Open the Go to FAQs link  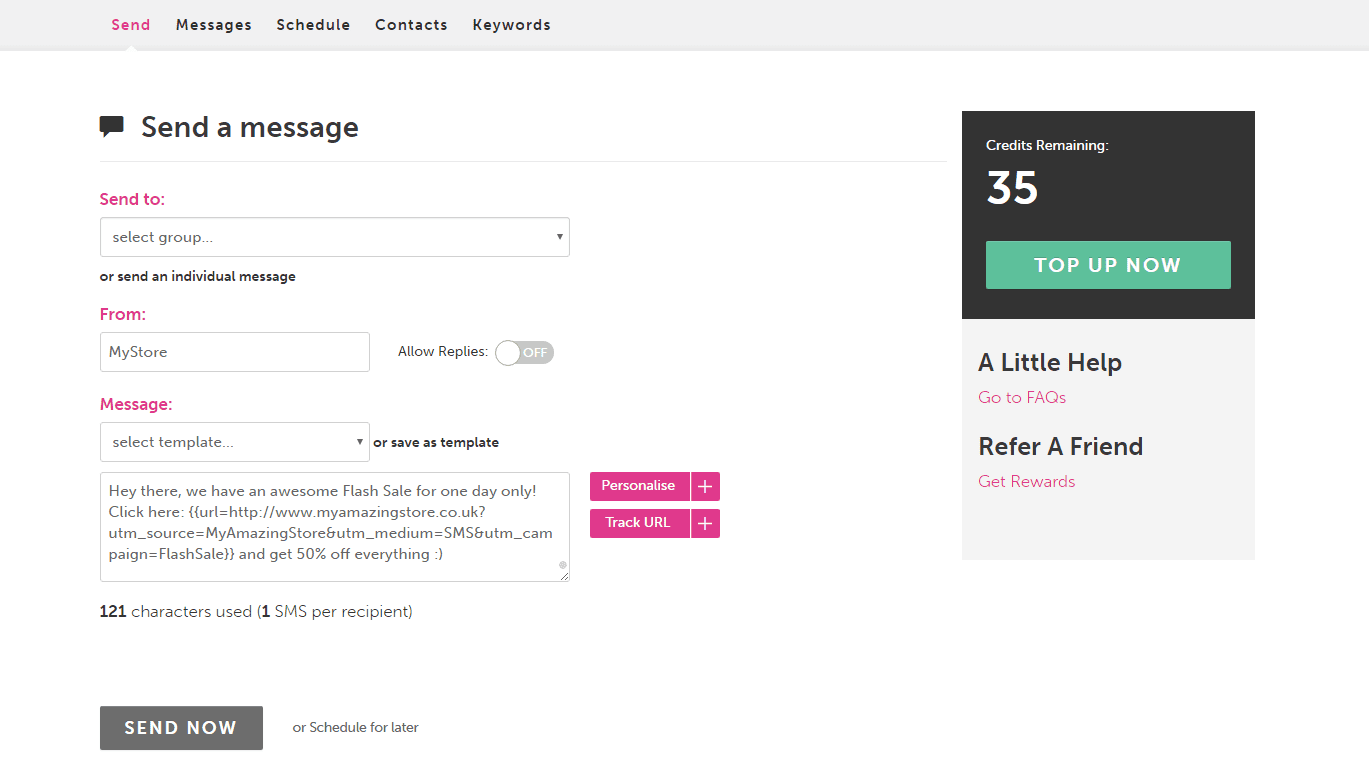coord(1022,398)
